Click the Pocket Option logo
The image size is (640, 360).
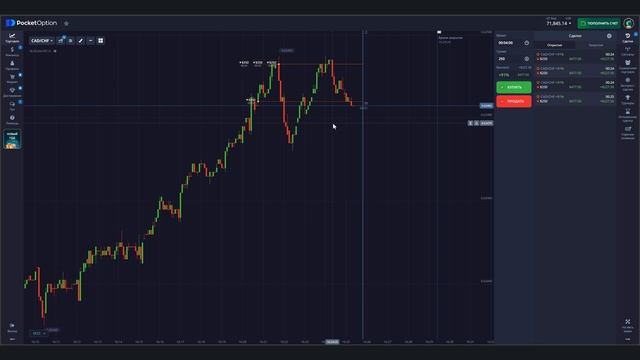coord(31,23)
